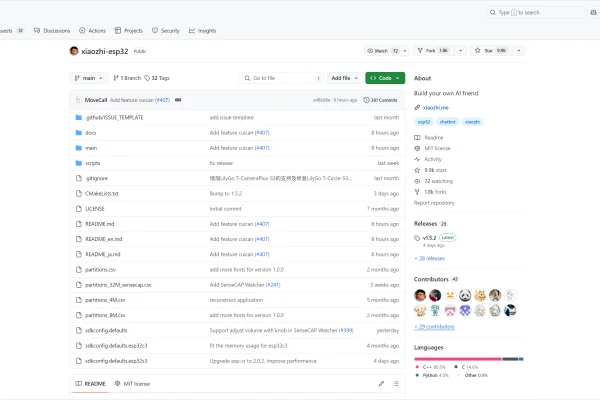This screenshot has width=600, height=400.
Task: Open the README.md file
Action: (99, 224)
